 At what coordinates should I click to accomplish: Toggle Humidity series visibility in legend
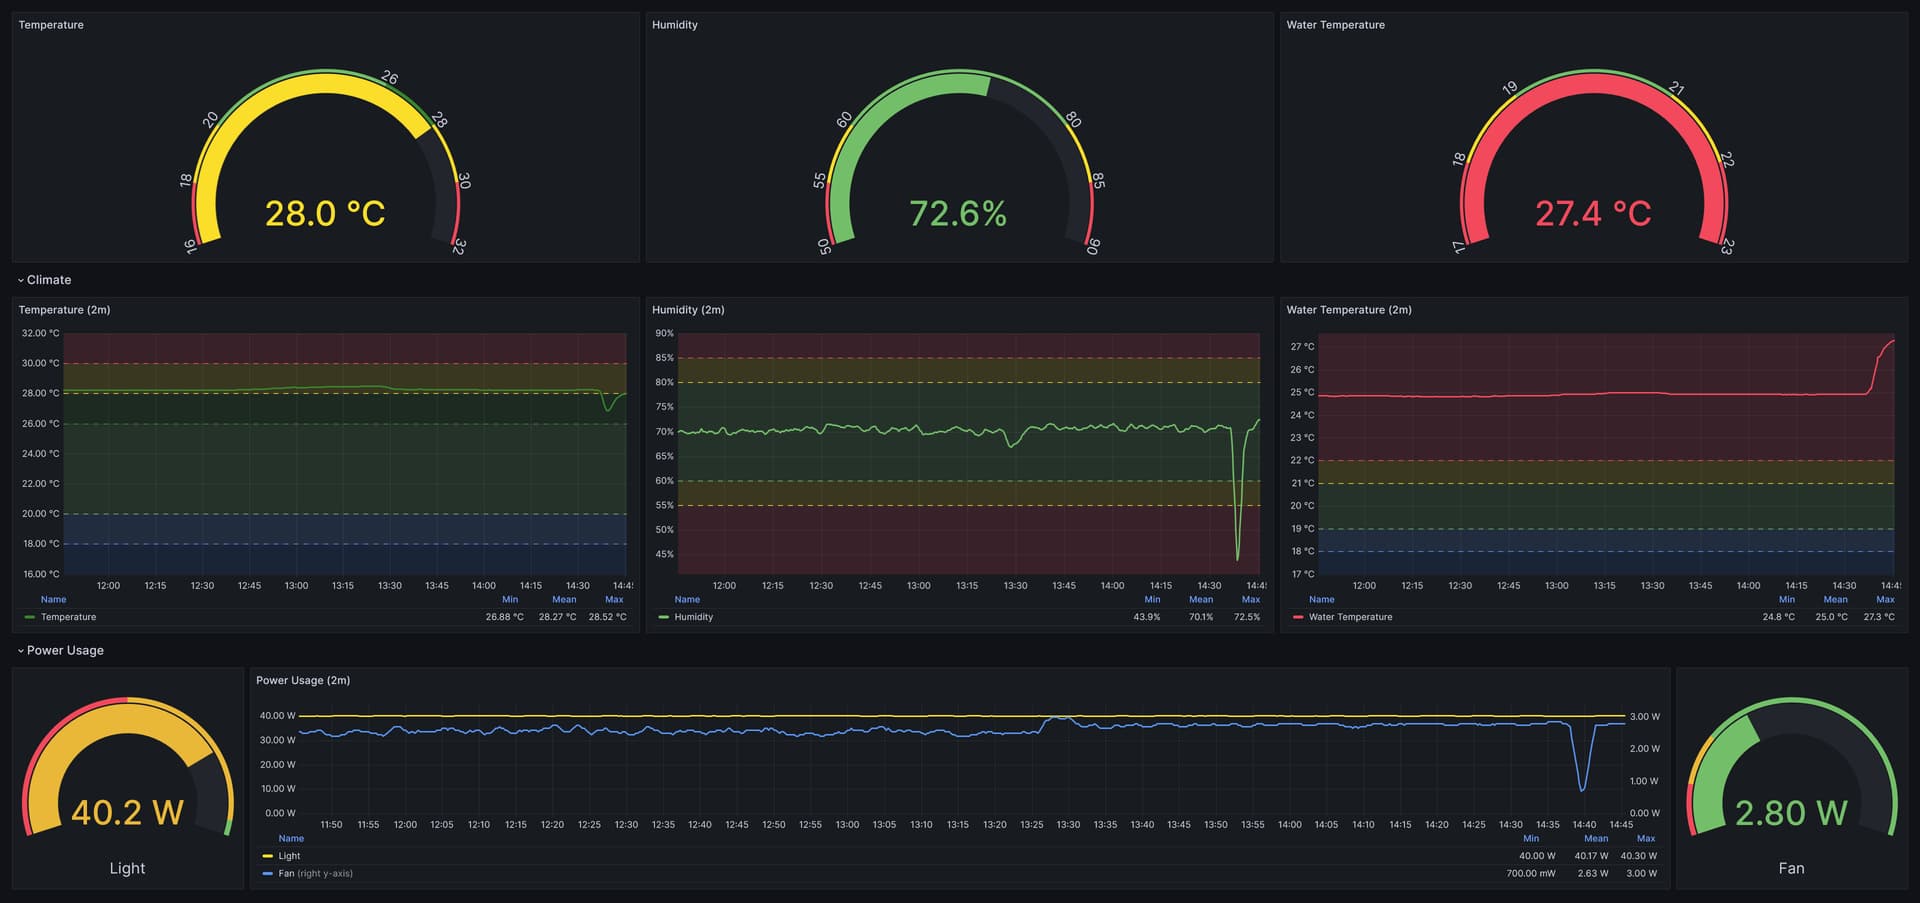pyautogui.click(x=693, y=618)
